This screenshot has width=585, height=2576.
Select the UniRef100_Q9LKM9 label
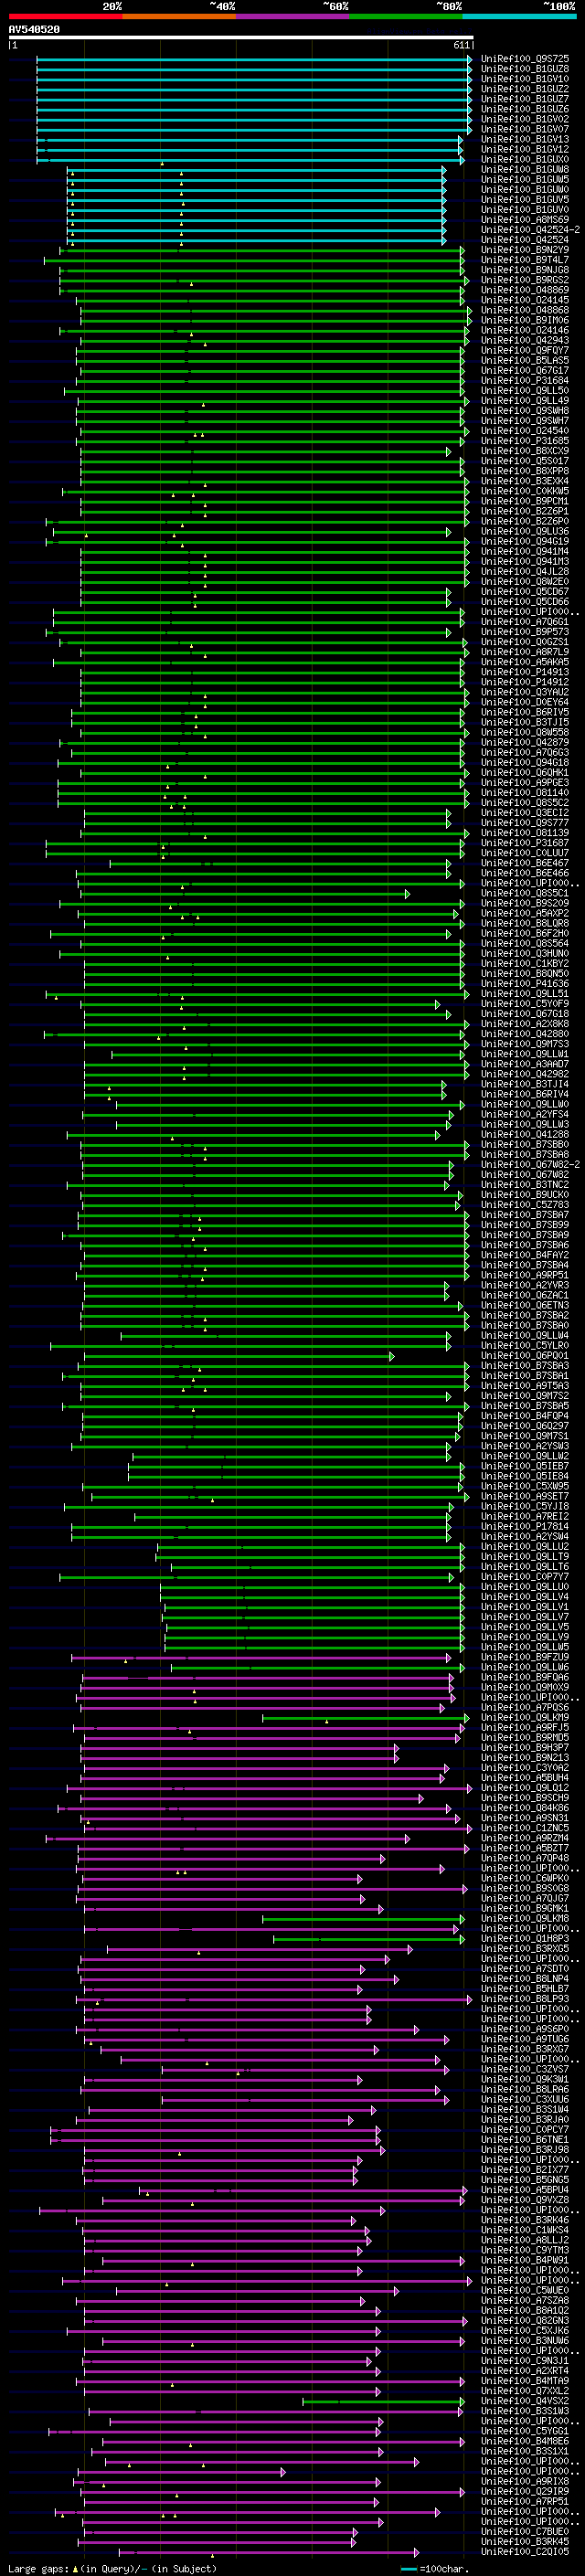tap(525, 1717)
